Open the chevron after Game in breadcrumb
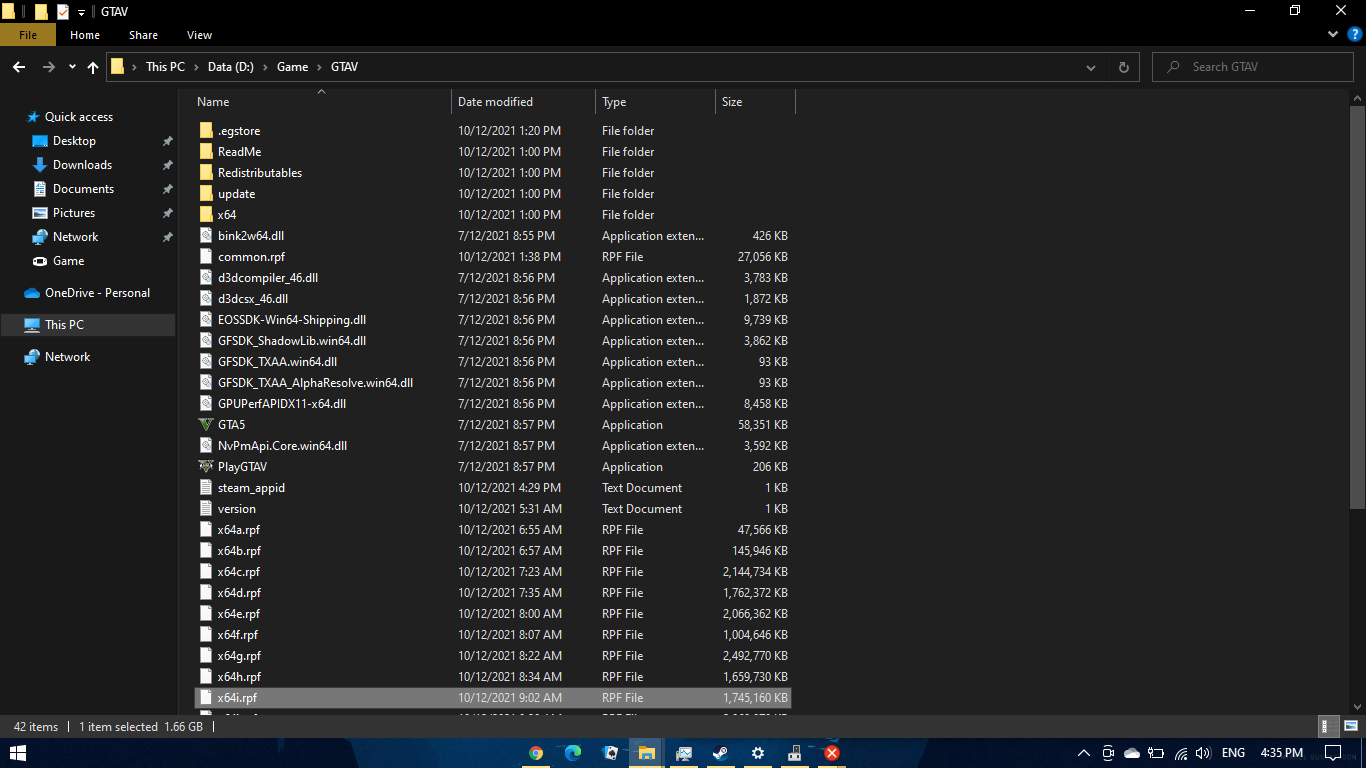The width and height of the screenshot is (1366, 768). (320, 67)
